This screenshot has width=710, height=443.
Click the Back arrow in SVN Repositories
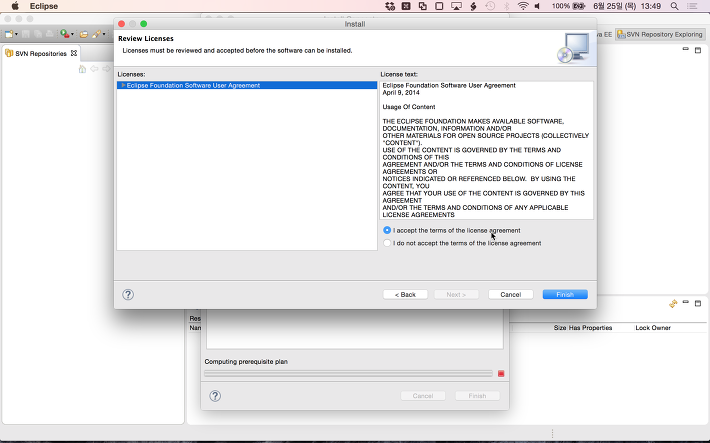(x=94, y=69)
